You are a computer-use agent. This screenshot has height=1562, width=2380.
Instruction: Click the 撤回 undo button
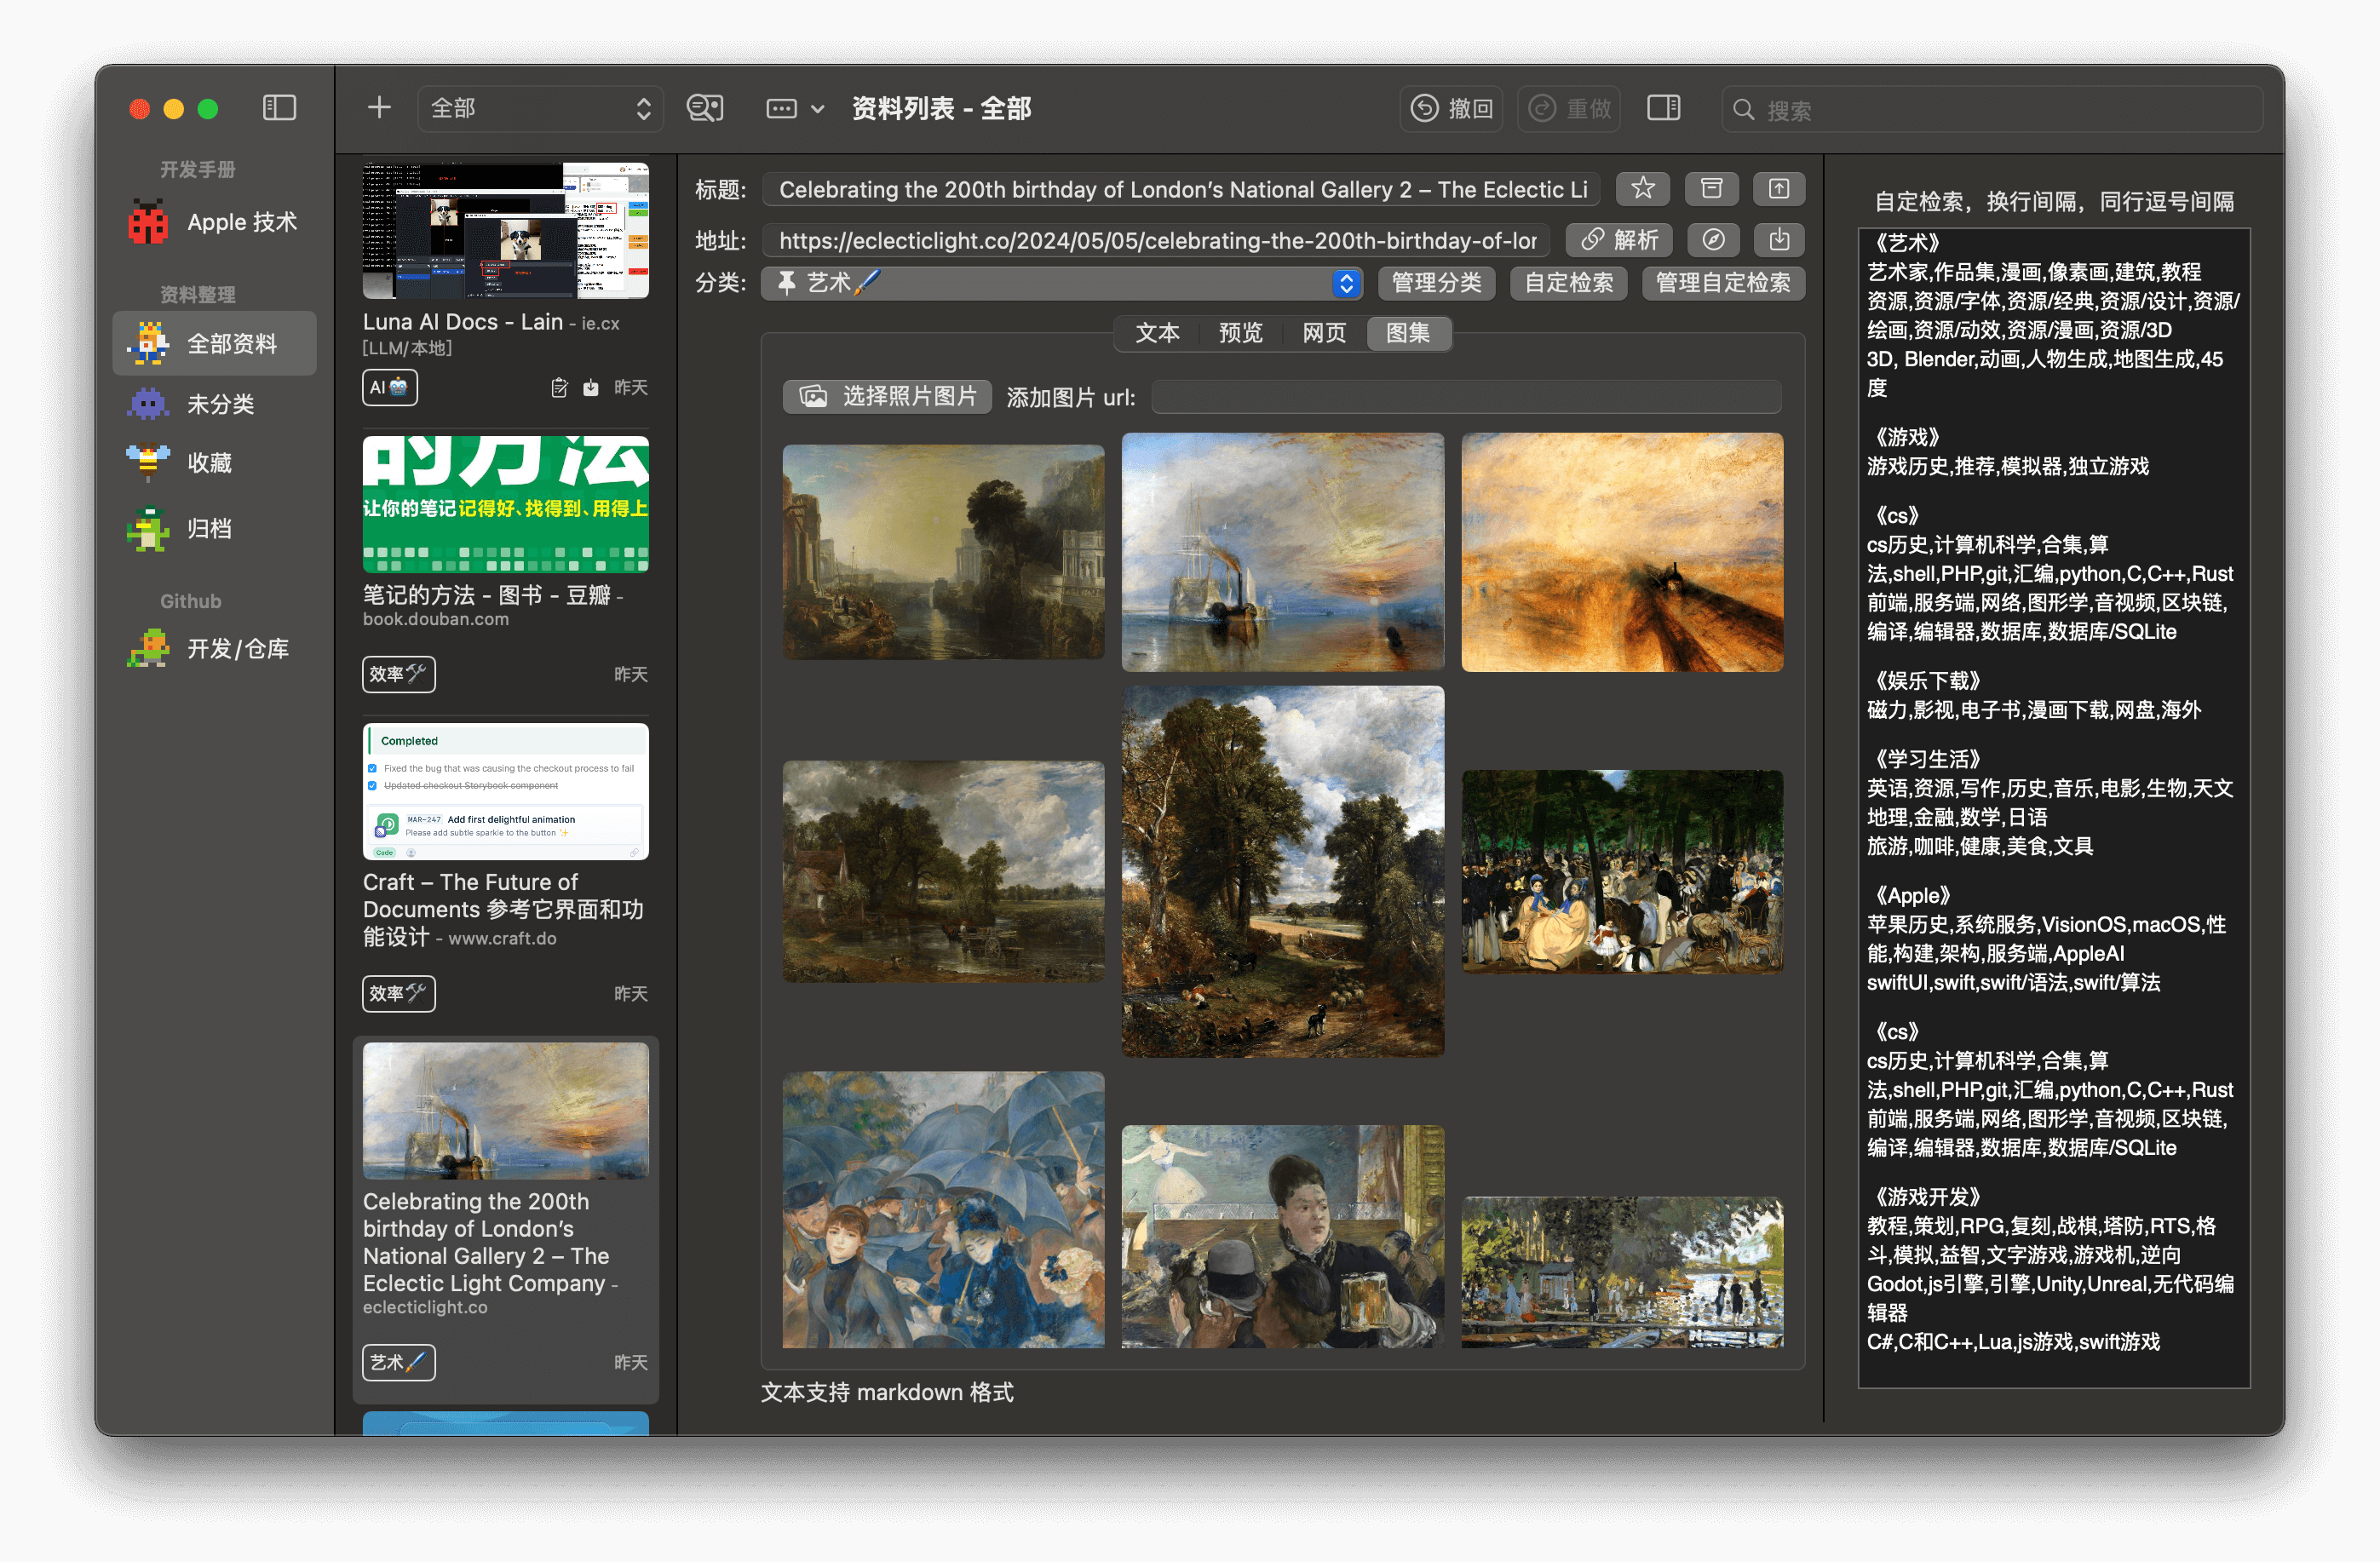tap(1452, 108)
